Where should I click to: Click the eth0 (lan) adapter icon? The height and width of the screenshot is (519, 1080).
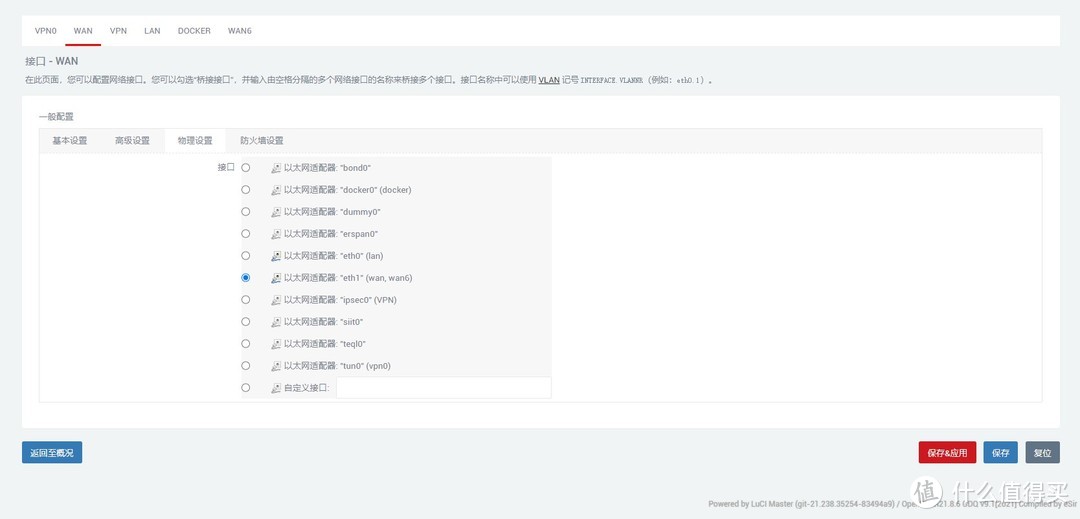(x=276, y=256)
